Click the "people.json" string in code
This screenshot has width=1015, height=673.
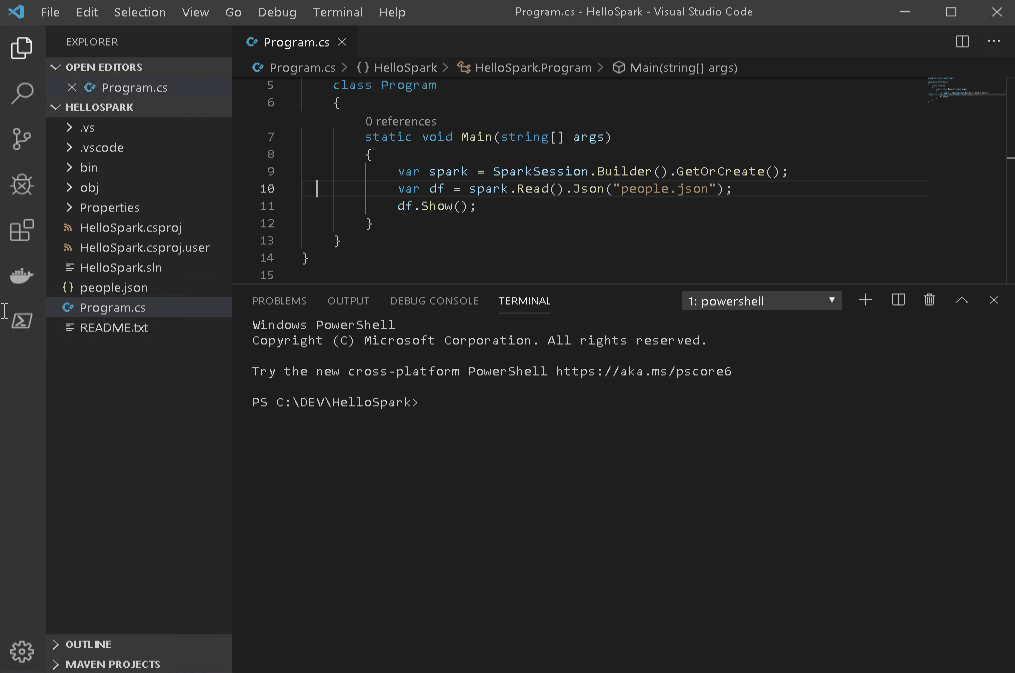pyautogui.click(x=664, y=189)
